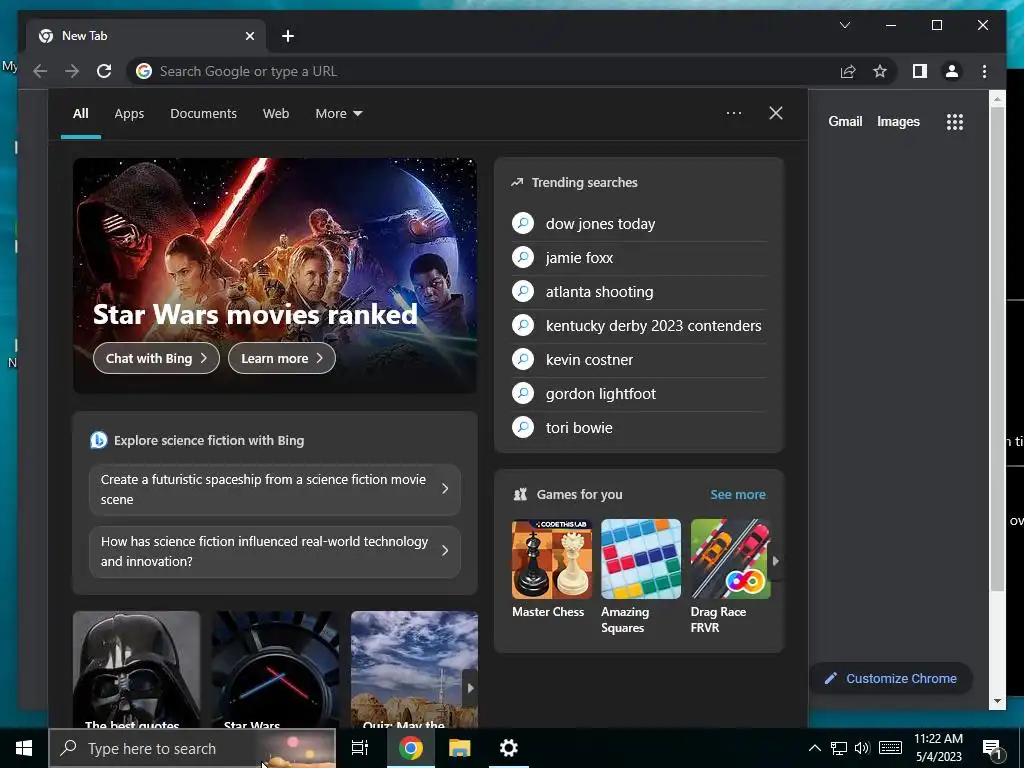Search trending 'jamie foxx'
This screenshot has height=768, width=1024.
pyautogui.click(x=639, y=258)
